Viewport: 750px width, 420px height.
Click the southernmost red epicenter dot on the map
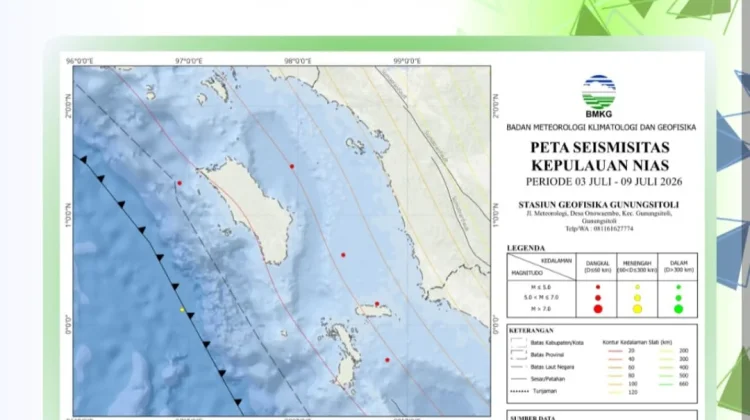point(387,360)
